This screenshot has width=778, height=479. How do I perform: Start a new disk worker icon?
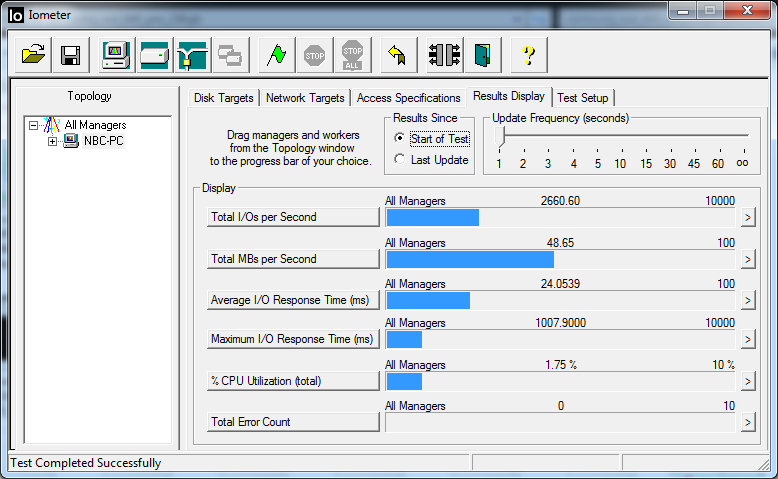(x=154, y=55)
